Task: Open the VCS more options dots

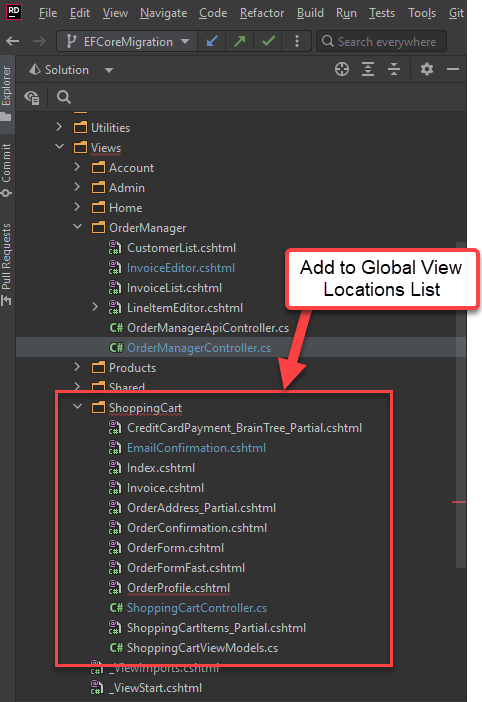Action: (296, 42)
